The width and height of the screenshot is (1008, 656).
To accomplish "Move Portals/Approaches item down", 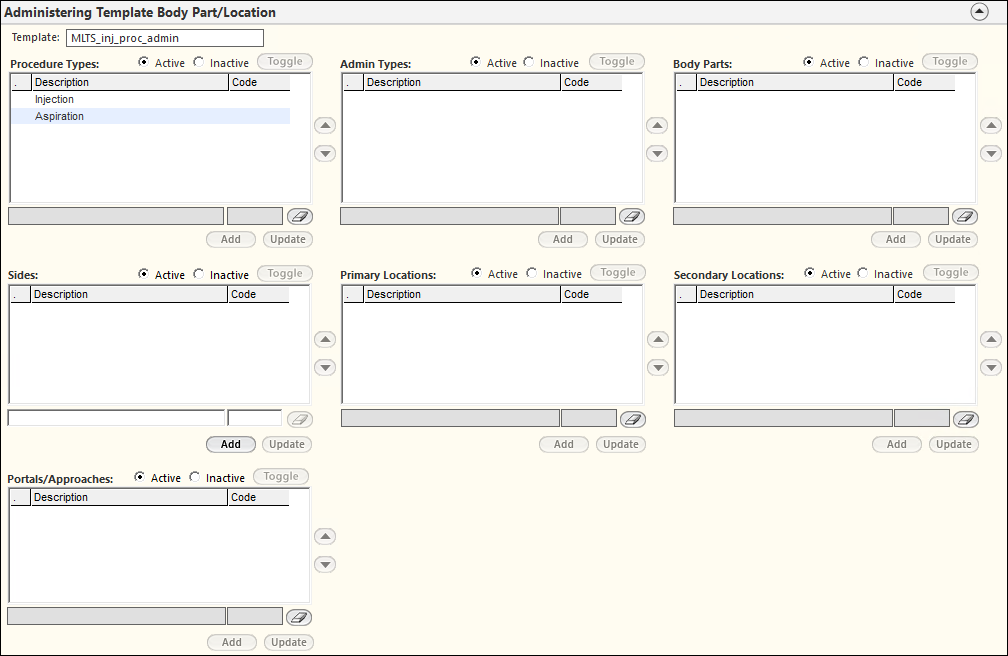I will click(x=325, y=565).
